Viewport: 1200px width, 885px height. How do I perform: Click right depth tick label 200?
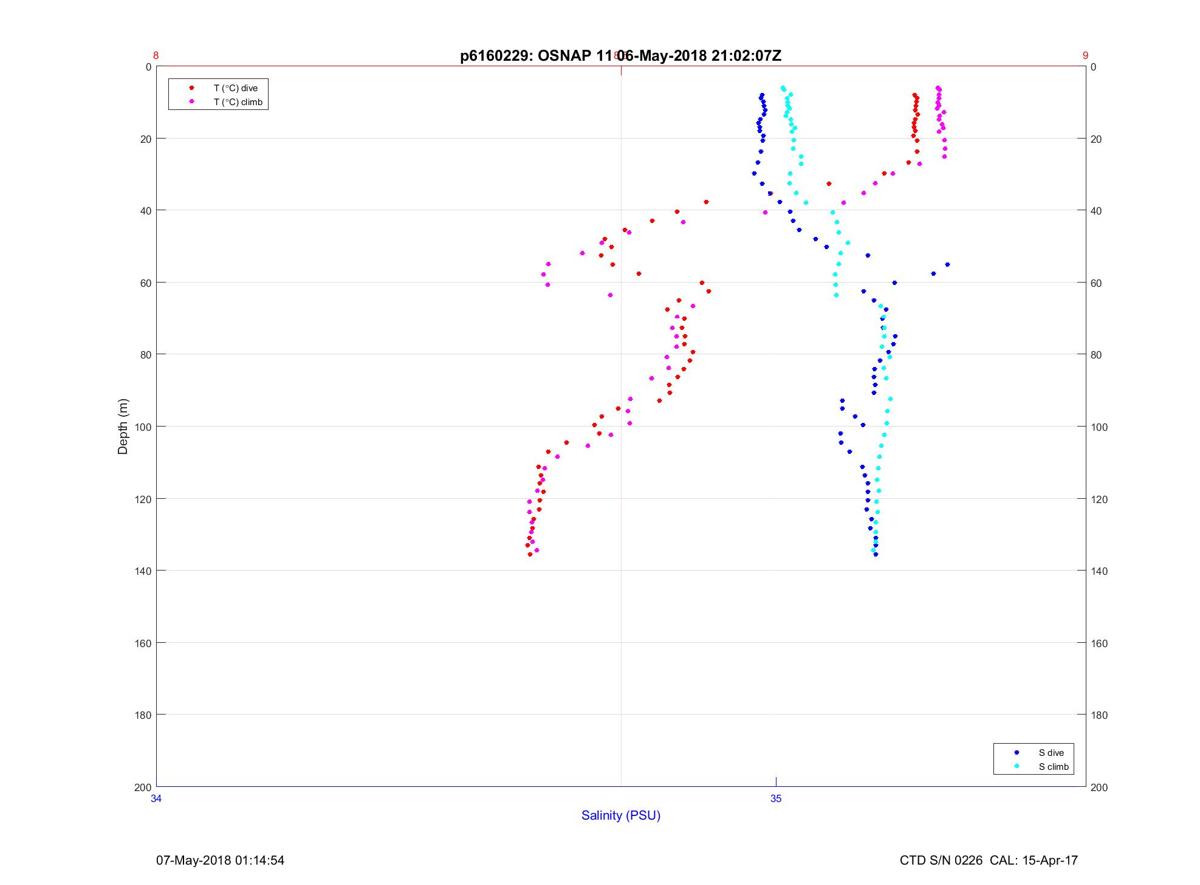point(1100,787)
